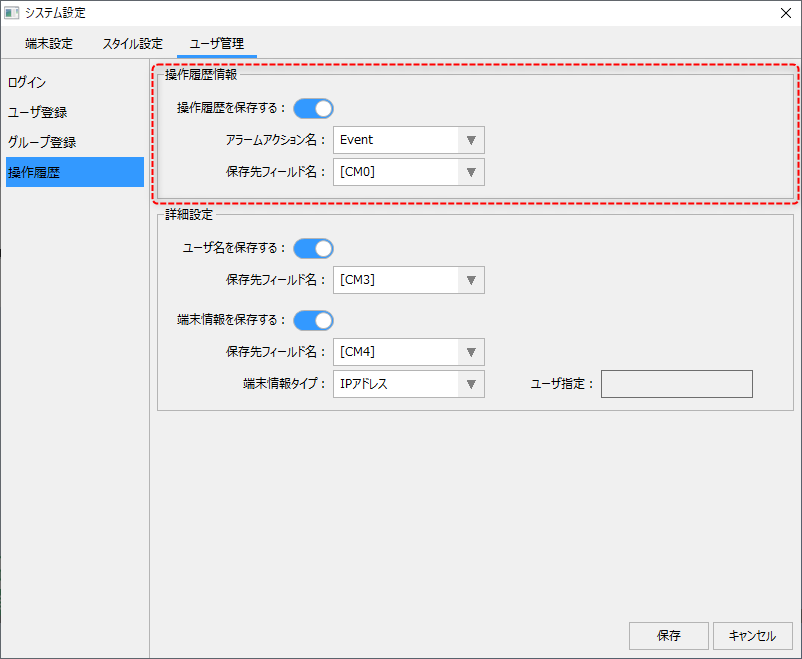Select 操作履歴 in the sidebar list
This screenshot has height=659, width=802.
34,172
